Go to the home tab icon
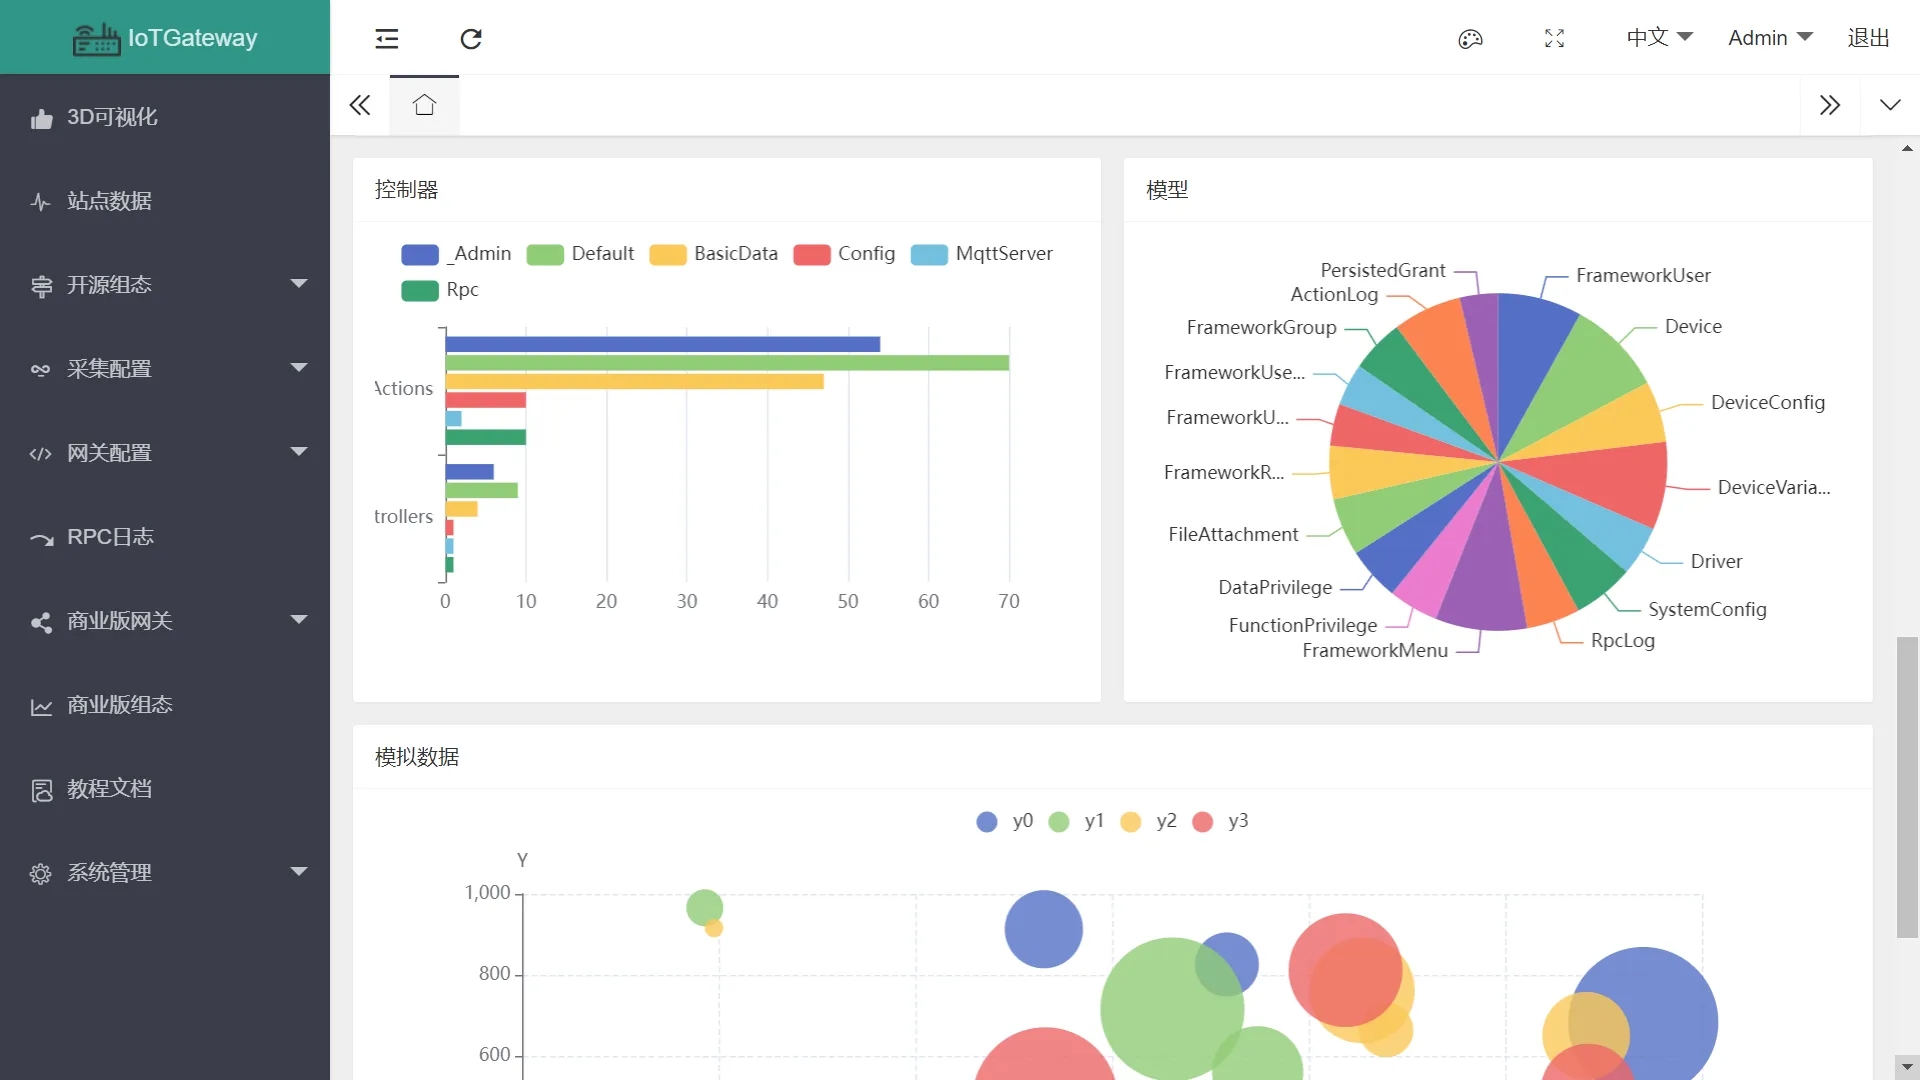Image resolution: width=1920 pixels, height=1080 pixels. [x=424, y=105]
